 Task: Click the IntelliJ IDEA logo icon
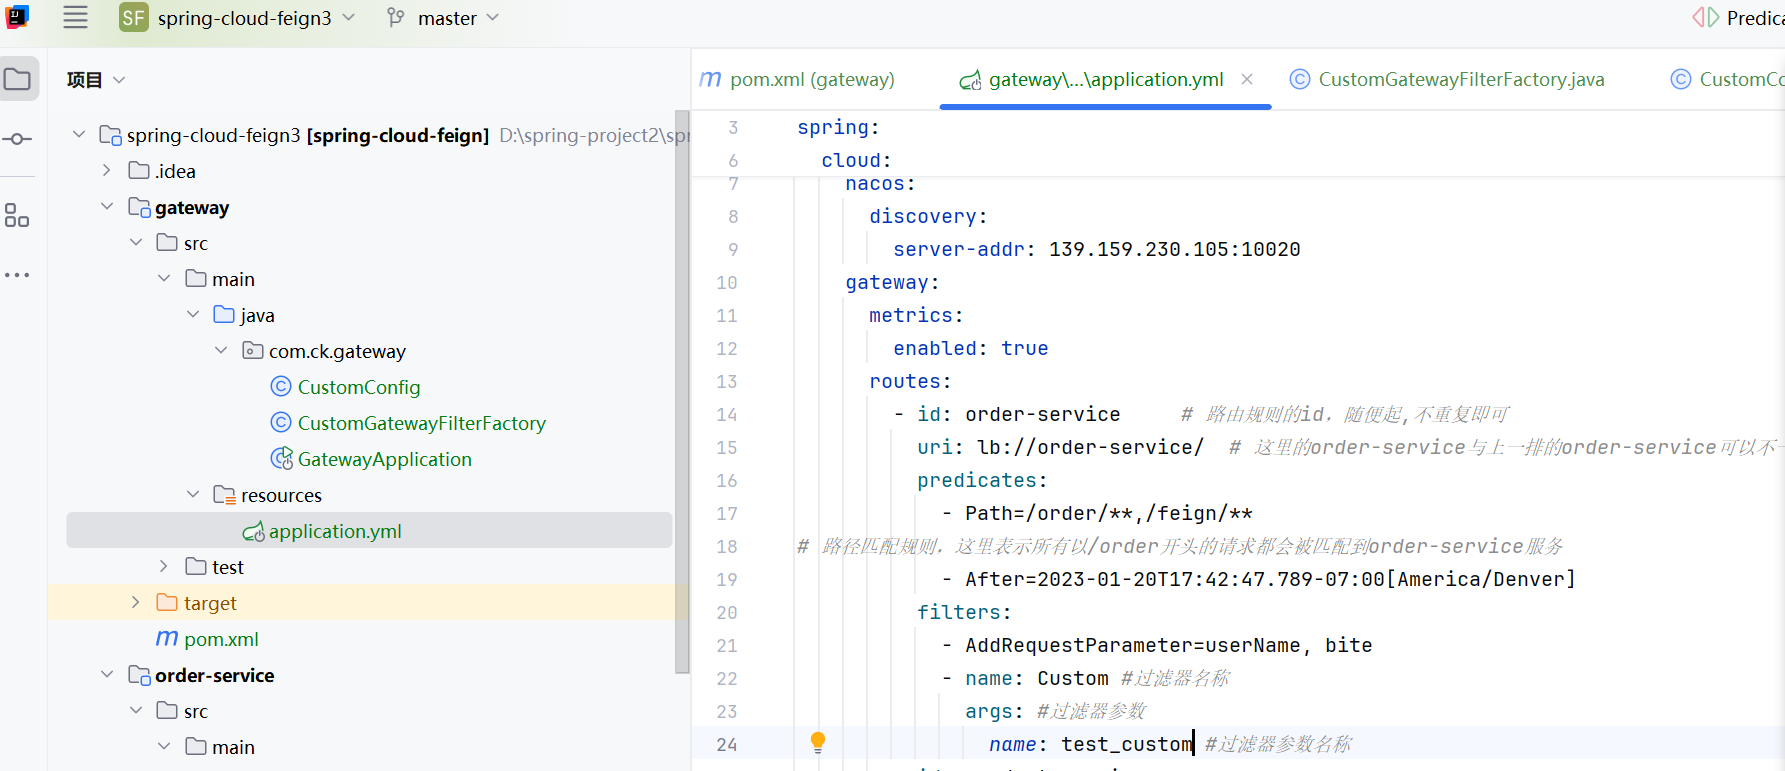click(17, 15)
